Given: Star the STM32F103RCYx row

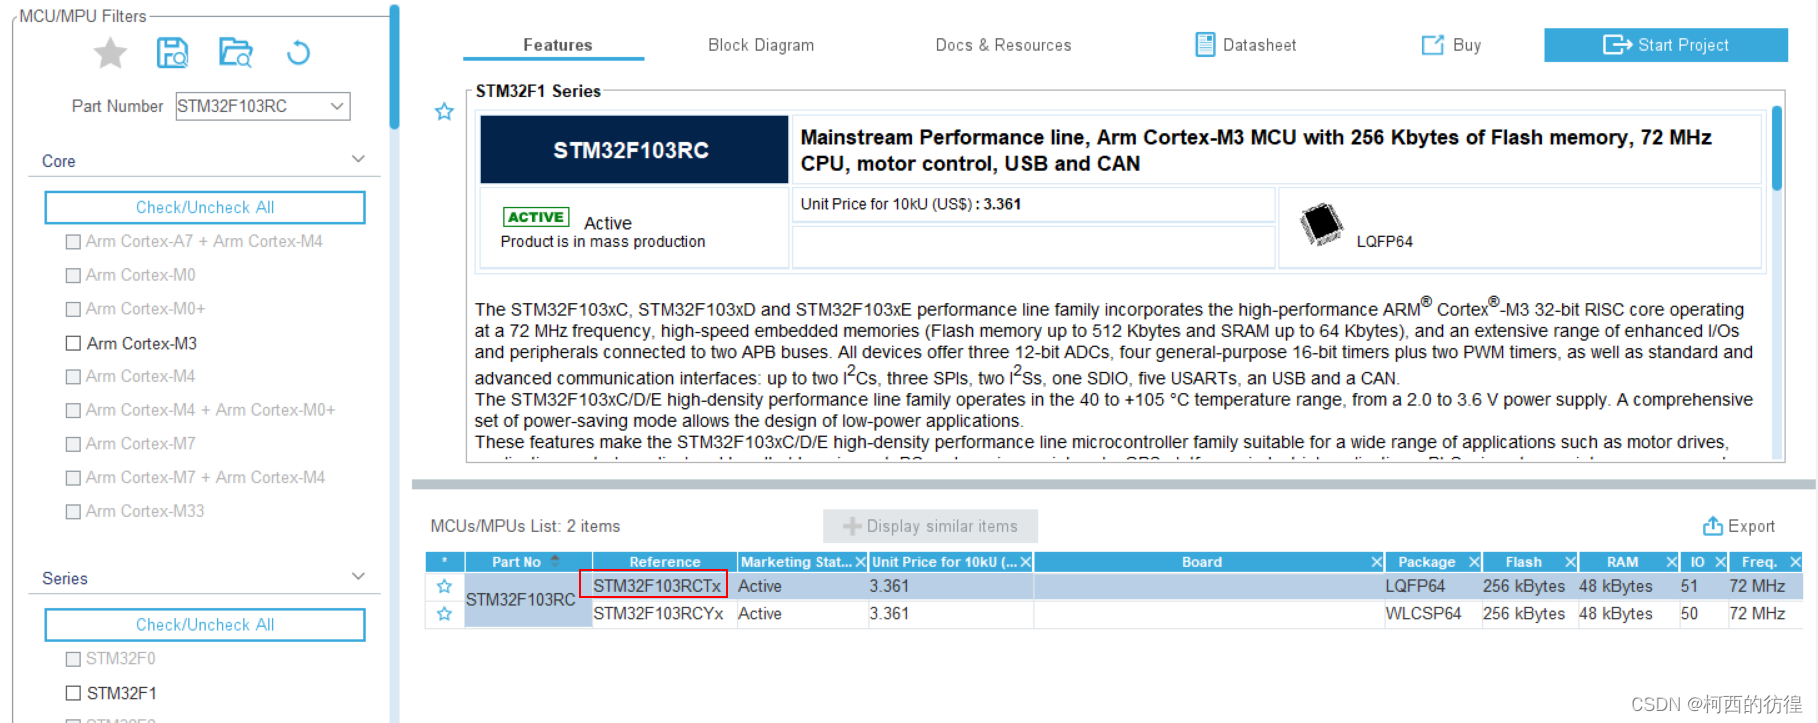Looking at the screenshot, I should [x=444, y=614].
